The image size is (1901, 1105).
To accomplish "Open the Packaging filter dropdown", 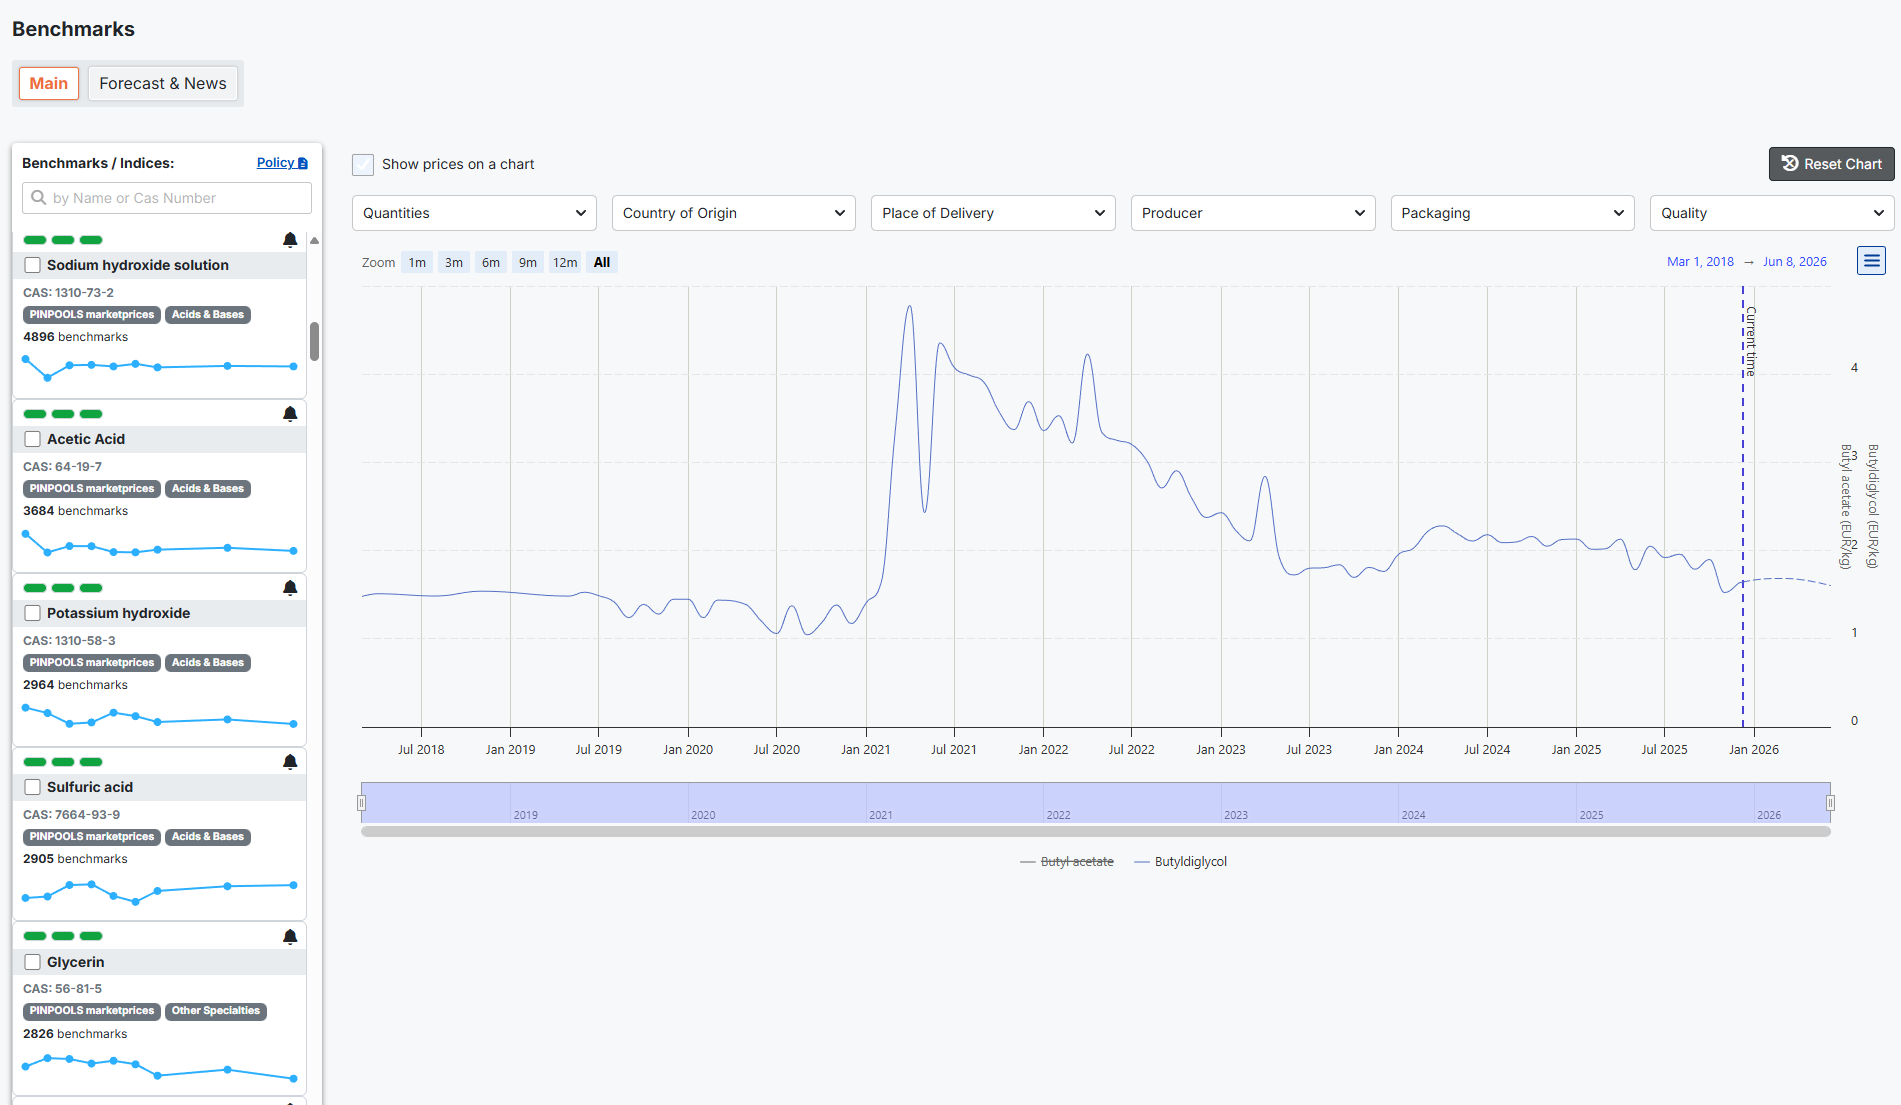I will [1511, 213].
